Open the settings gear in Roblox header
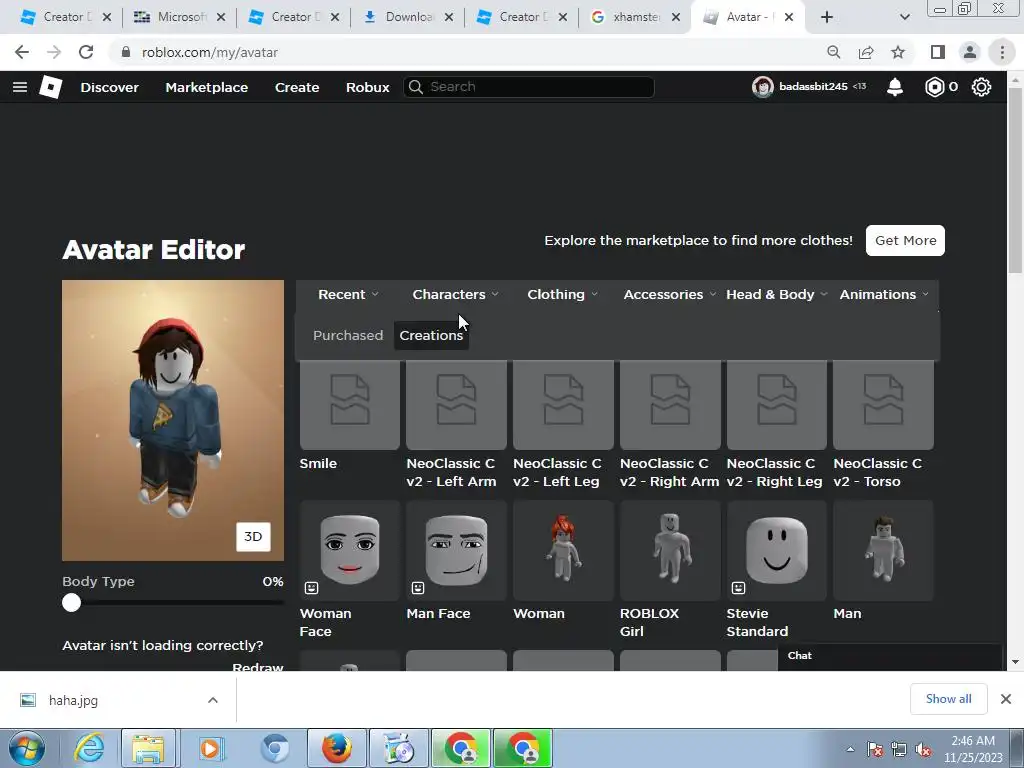Viewport: 1024px width, 768px height. point(981,87)
